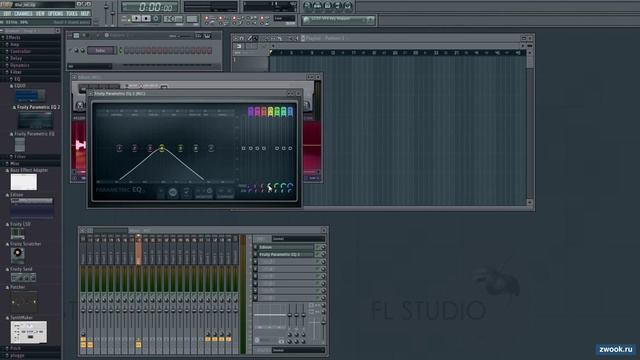Screen dimensions: 640x360
Task: Select EQ band 6 handle on graph
Action: coord(196,148)
